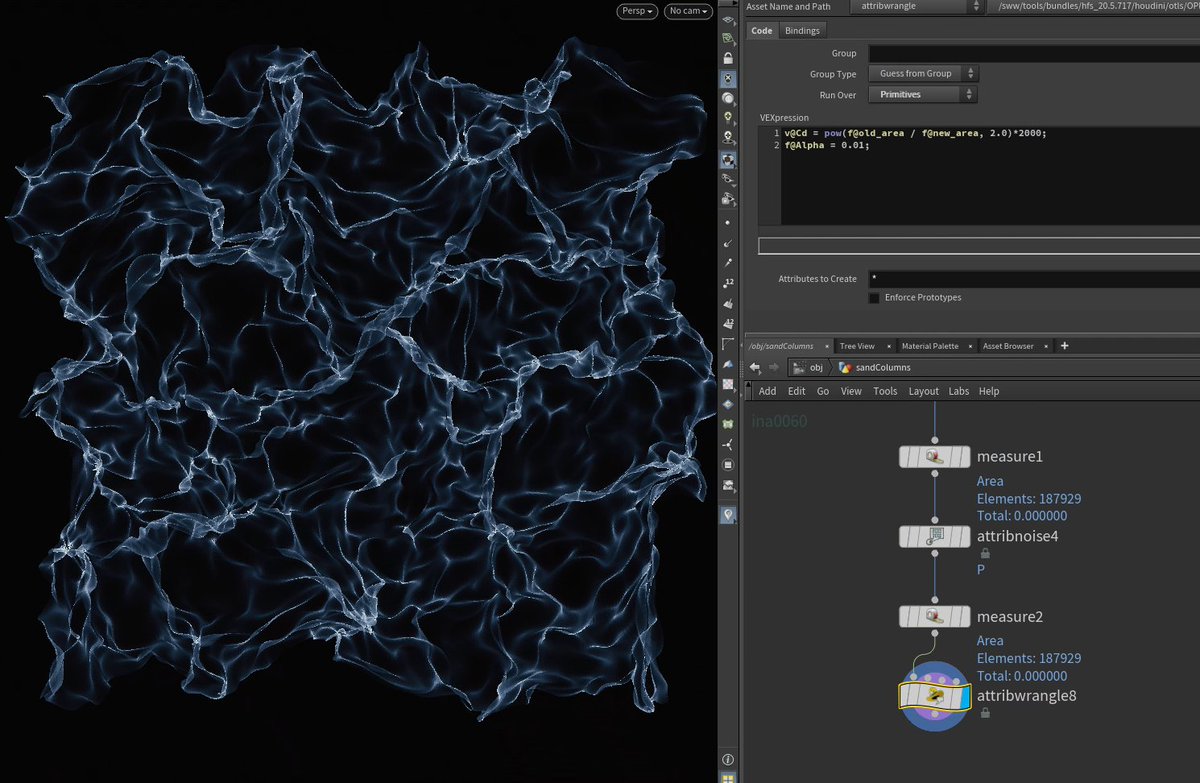Close the Material Palette tab
The height and width of the screenshot is (783, 1200).
(x=972, y=346)
